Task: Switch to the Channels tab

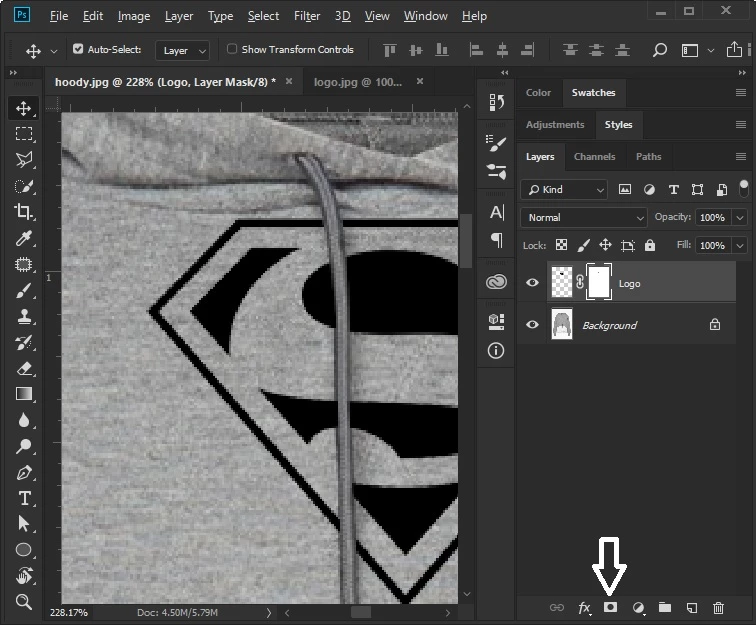Action: pyautogui.click(x=594, y=157)
